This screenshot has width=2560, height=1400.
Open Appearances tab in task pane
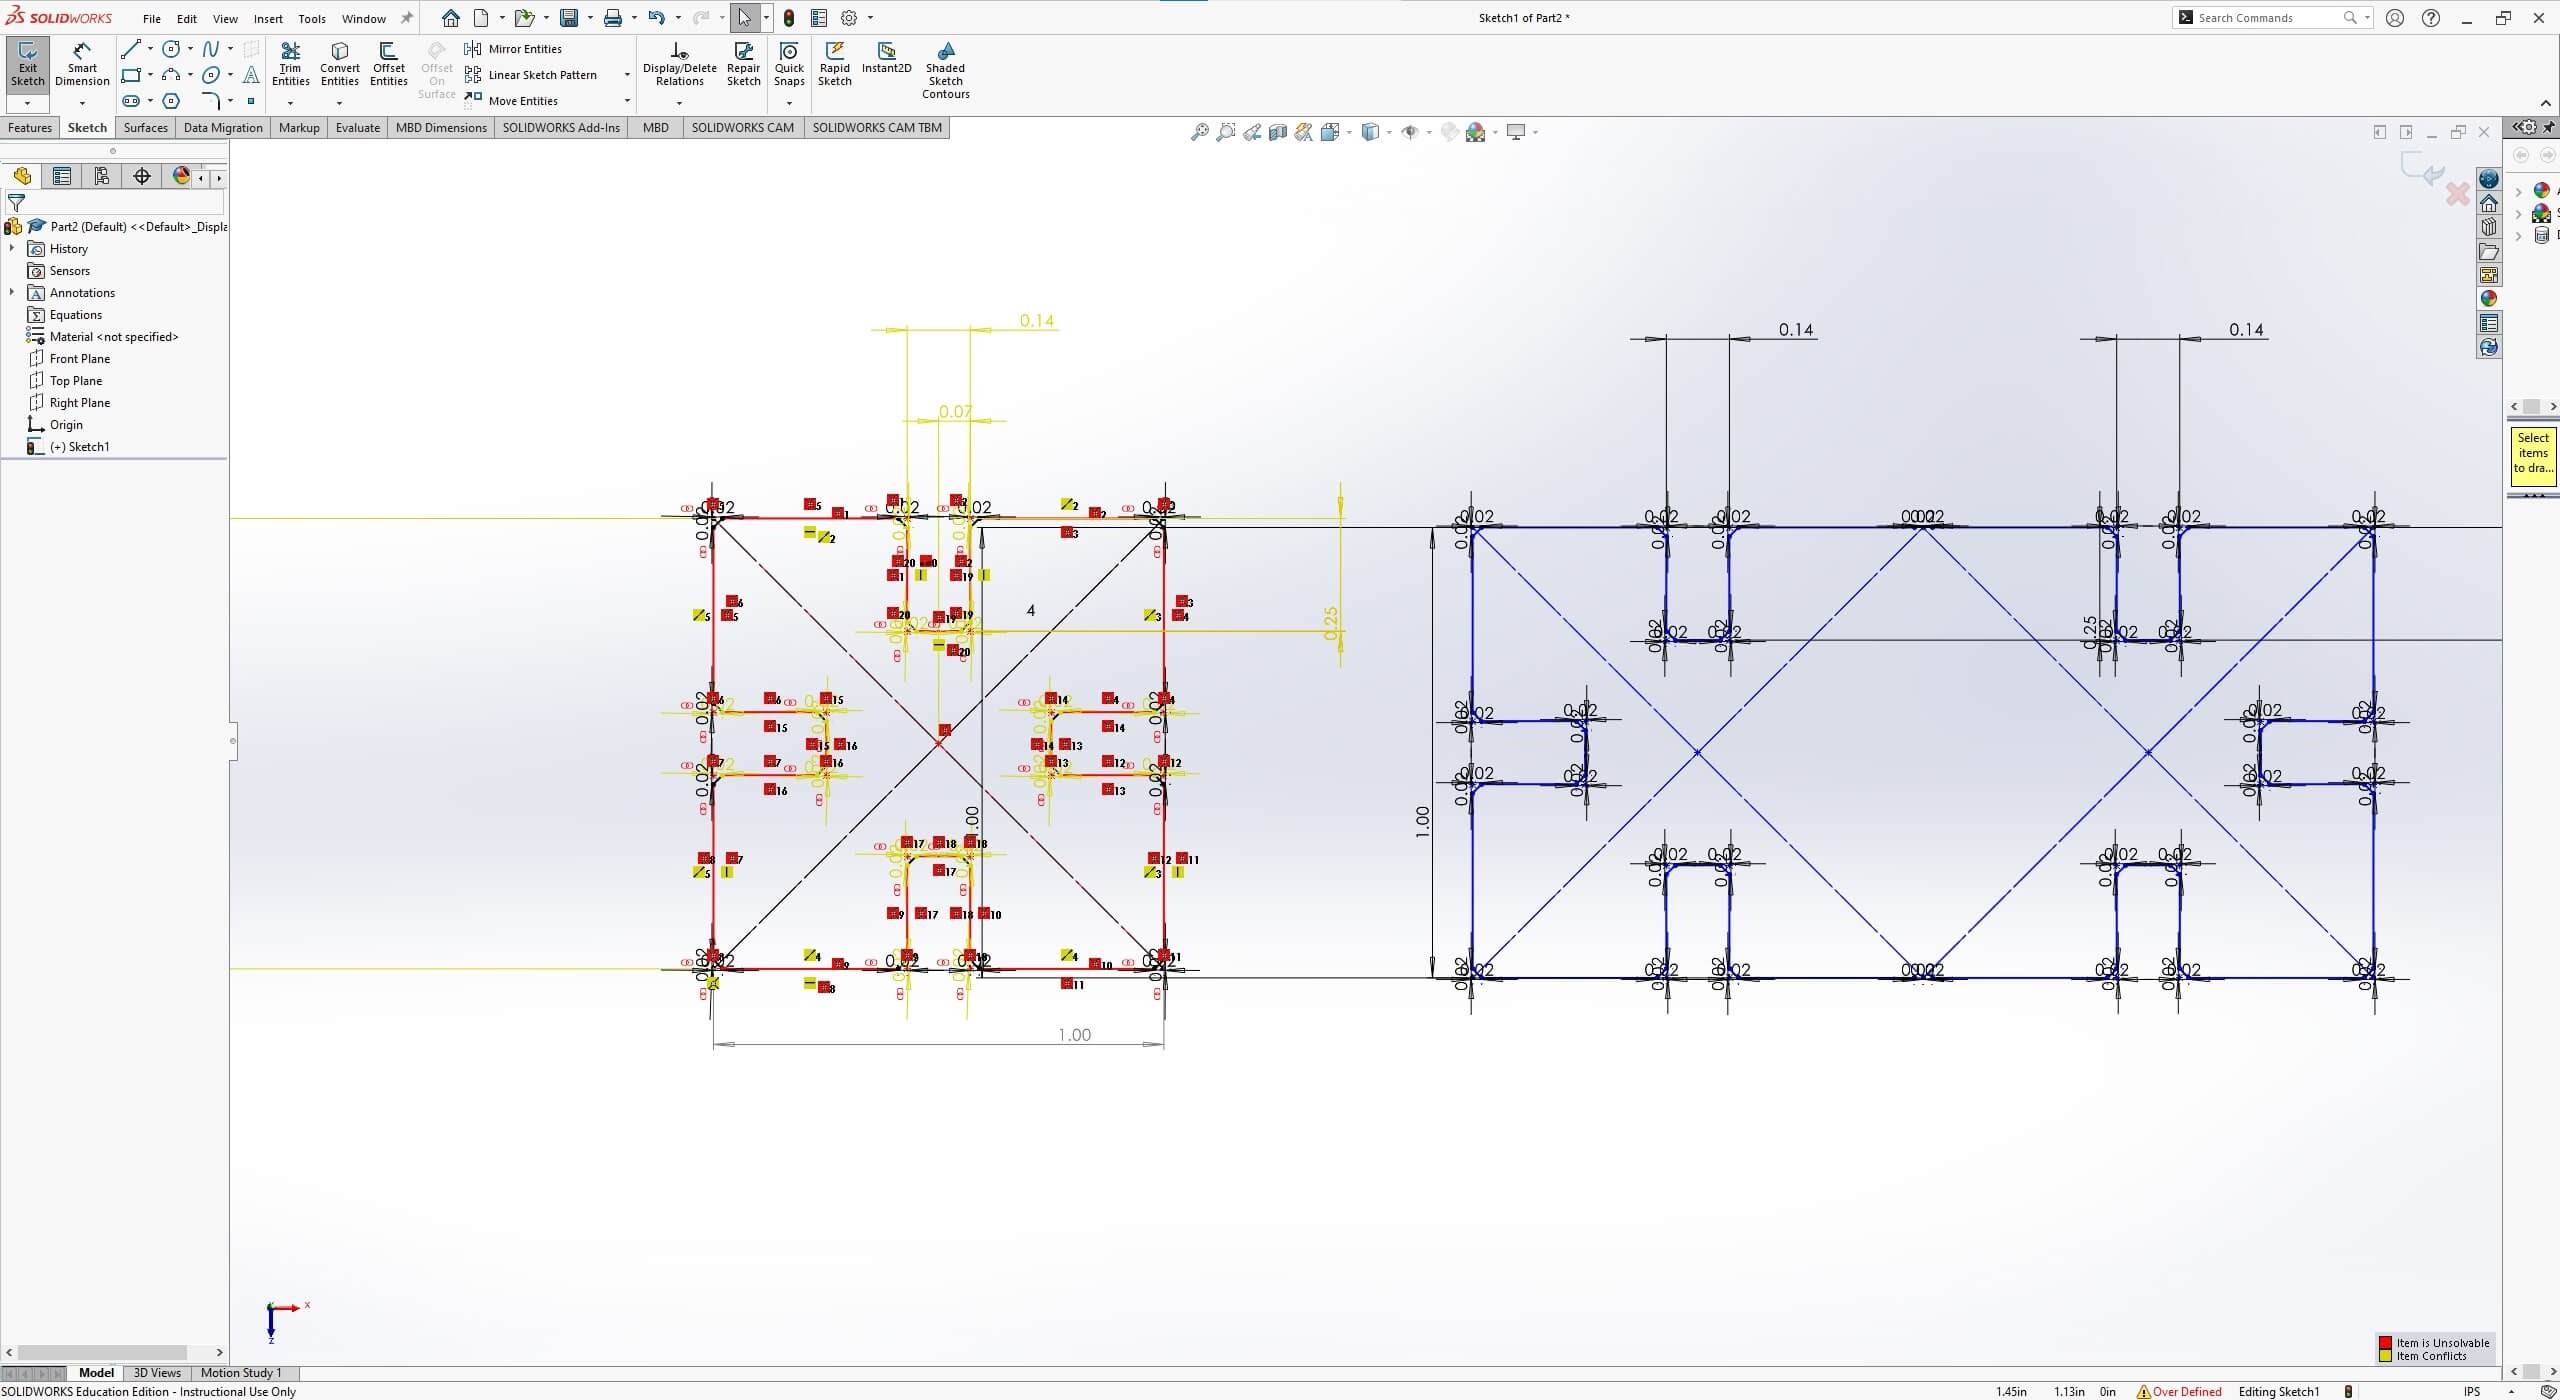click(2489, 298)
